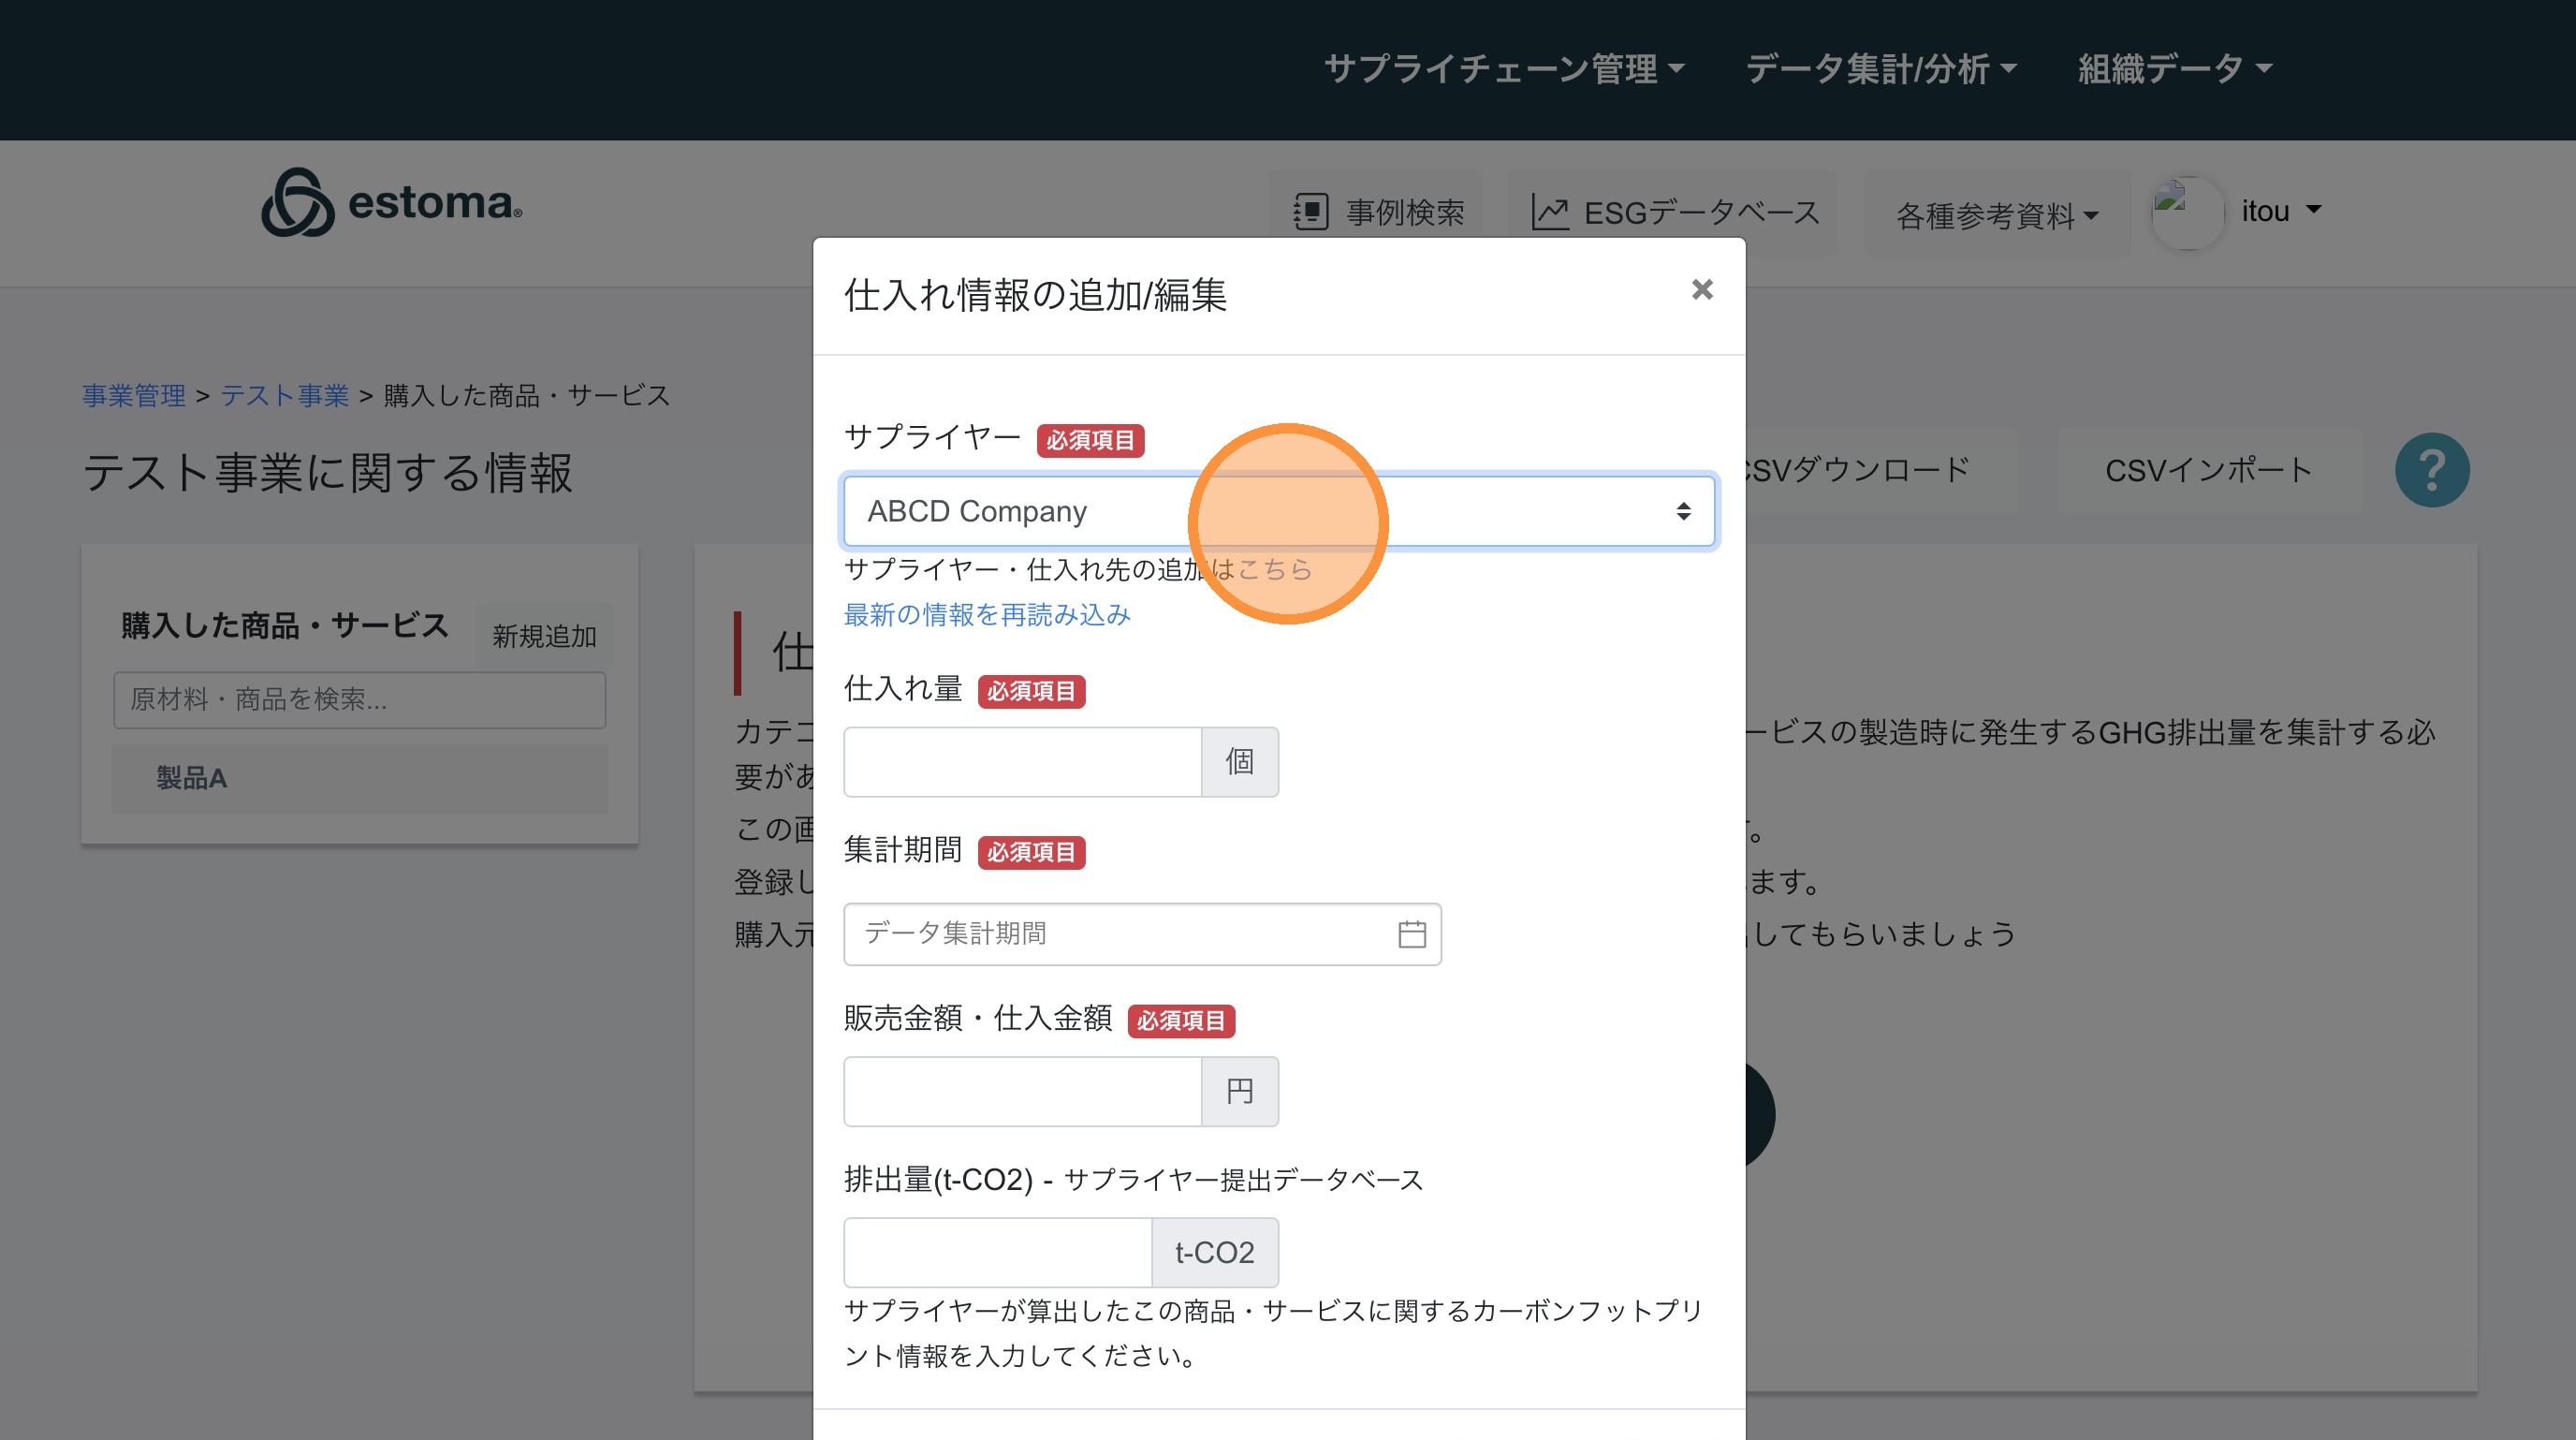Open help with the question mark icon

2432,470
